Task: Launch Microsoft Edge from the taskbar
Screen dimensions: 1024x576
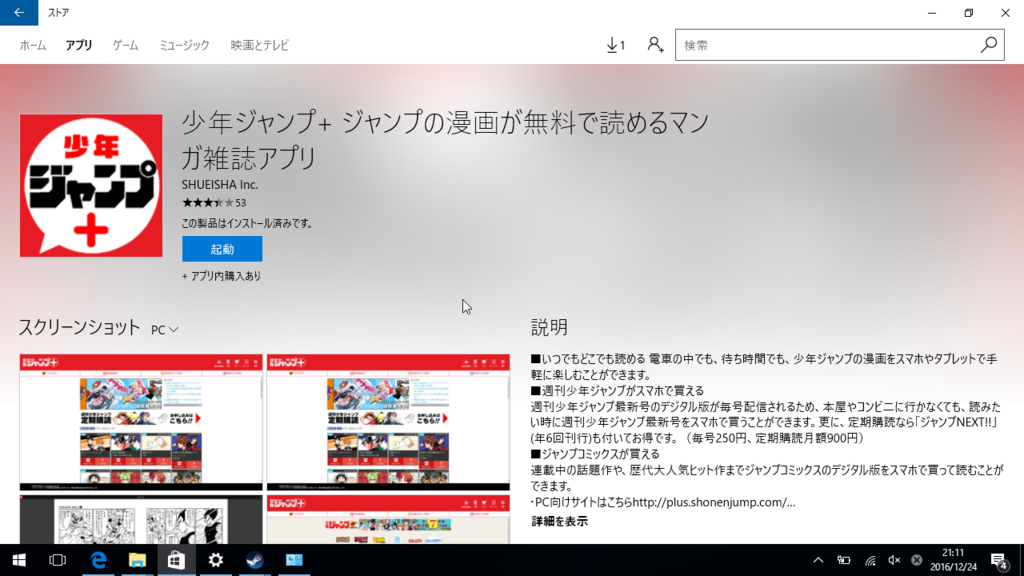Action: [98, 560]
